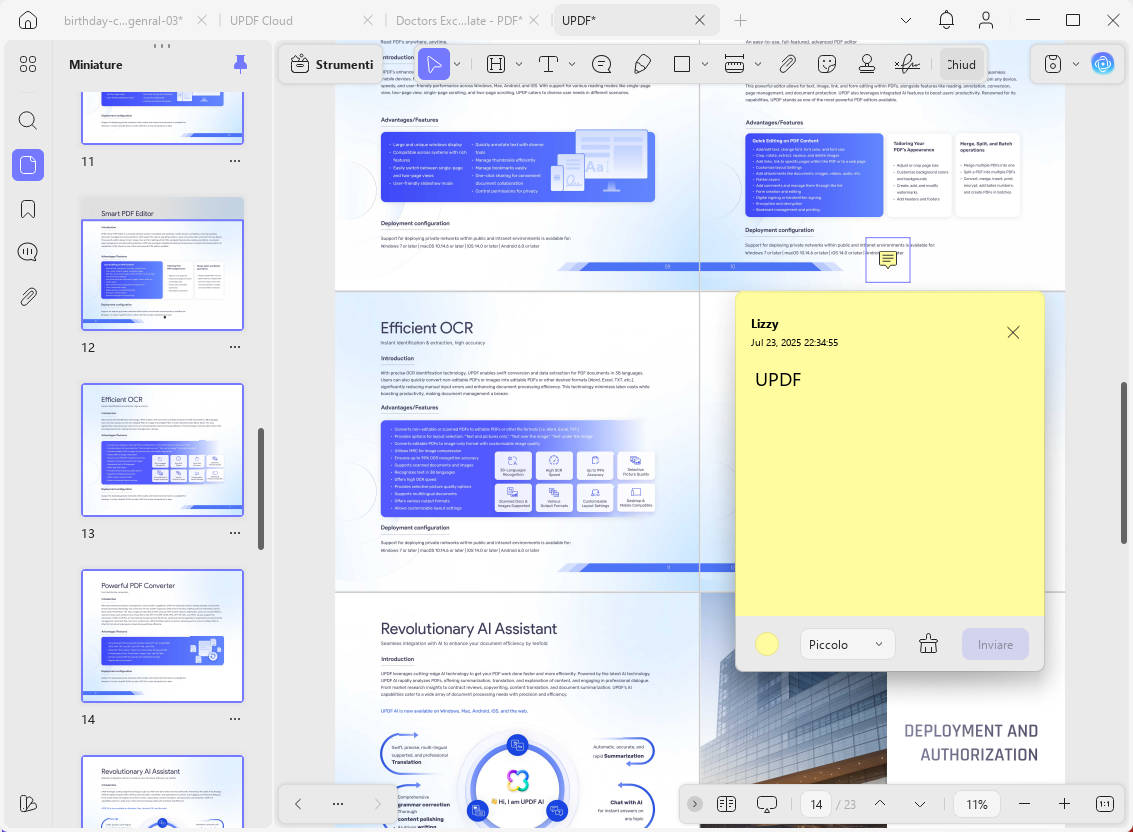This screenshot has width=1133, height=832.
Task: Go to previous page with up chevron
Action: 879,803
